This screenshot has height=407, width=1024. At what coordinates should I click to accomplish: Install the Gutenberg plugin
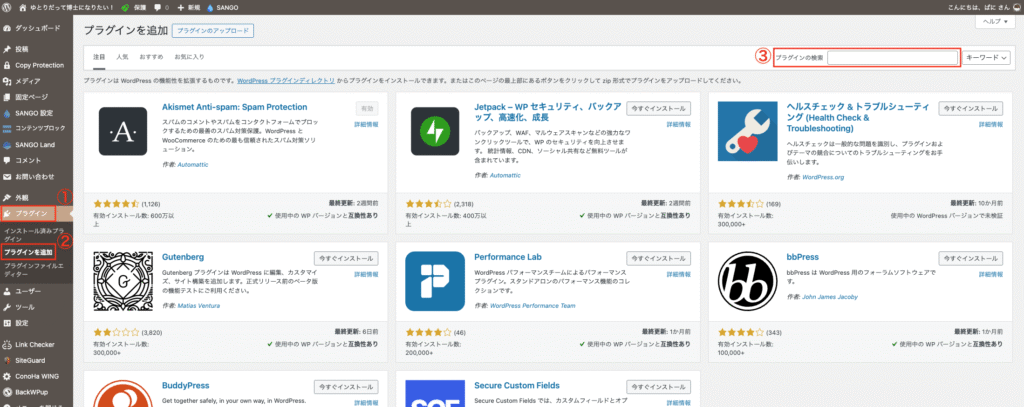346,258
